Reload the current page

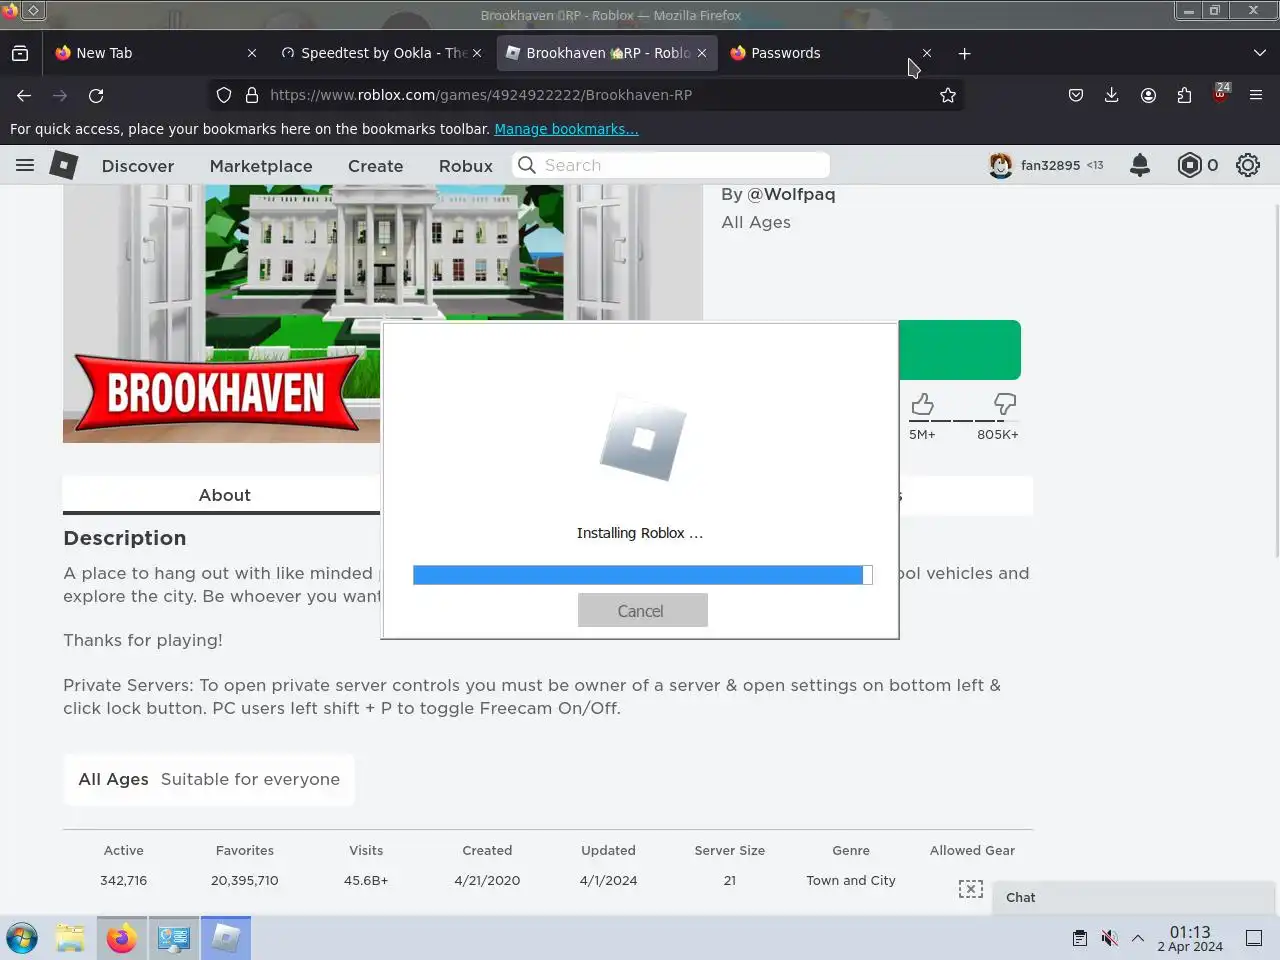96,95
